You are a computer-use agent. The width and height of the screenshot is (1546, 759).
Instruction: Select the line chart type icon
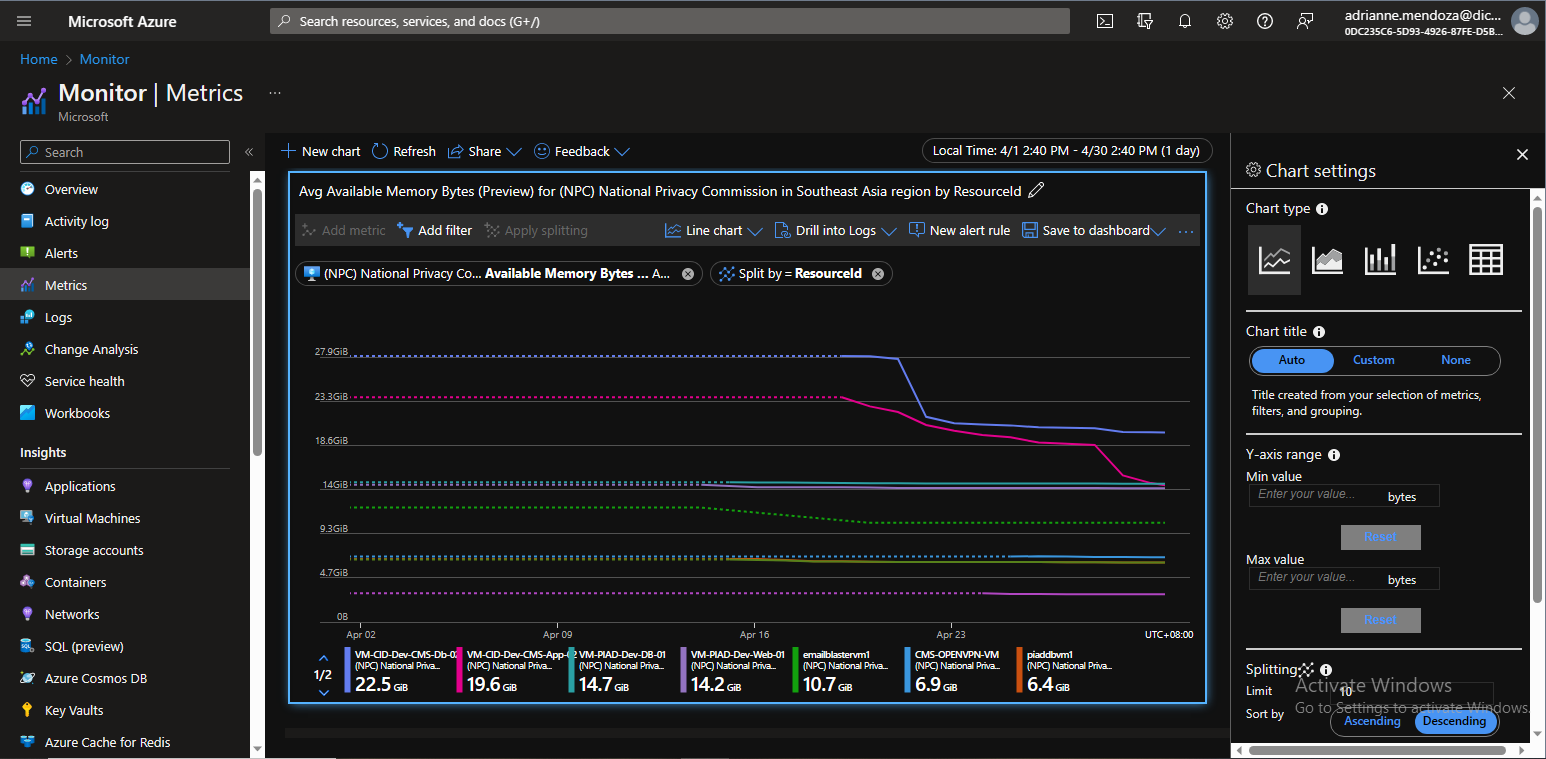click(x=1274, y=260)
